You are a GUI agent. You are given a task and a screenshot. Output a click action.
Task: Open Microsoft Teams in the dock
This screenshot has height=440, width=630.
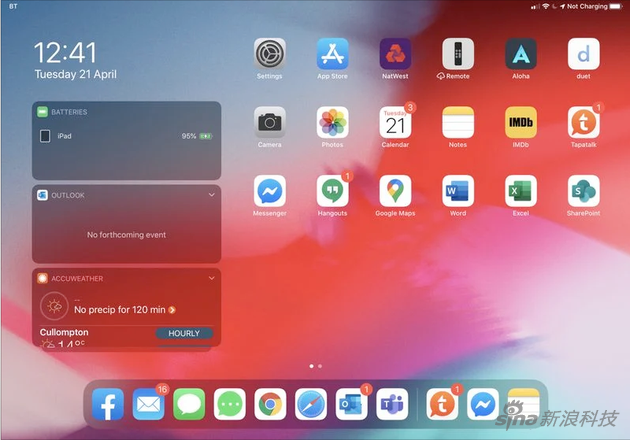tap(392, 404)
